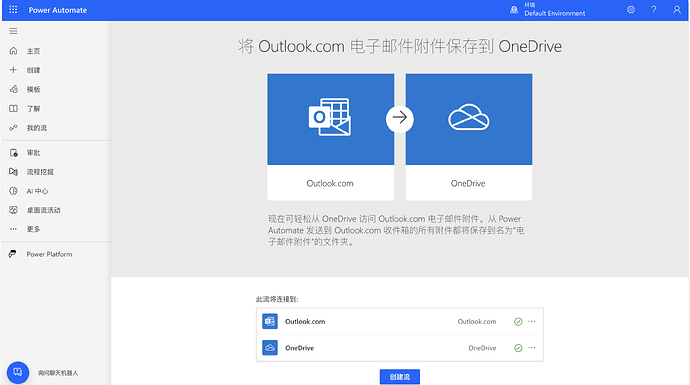Screen dimensions: 690x385
Task: Click Power Automate title in header
Action: (58, 10)
